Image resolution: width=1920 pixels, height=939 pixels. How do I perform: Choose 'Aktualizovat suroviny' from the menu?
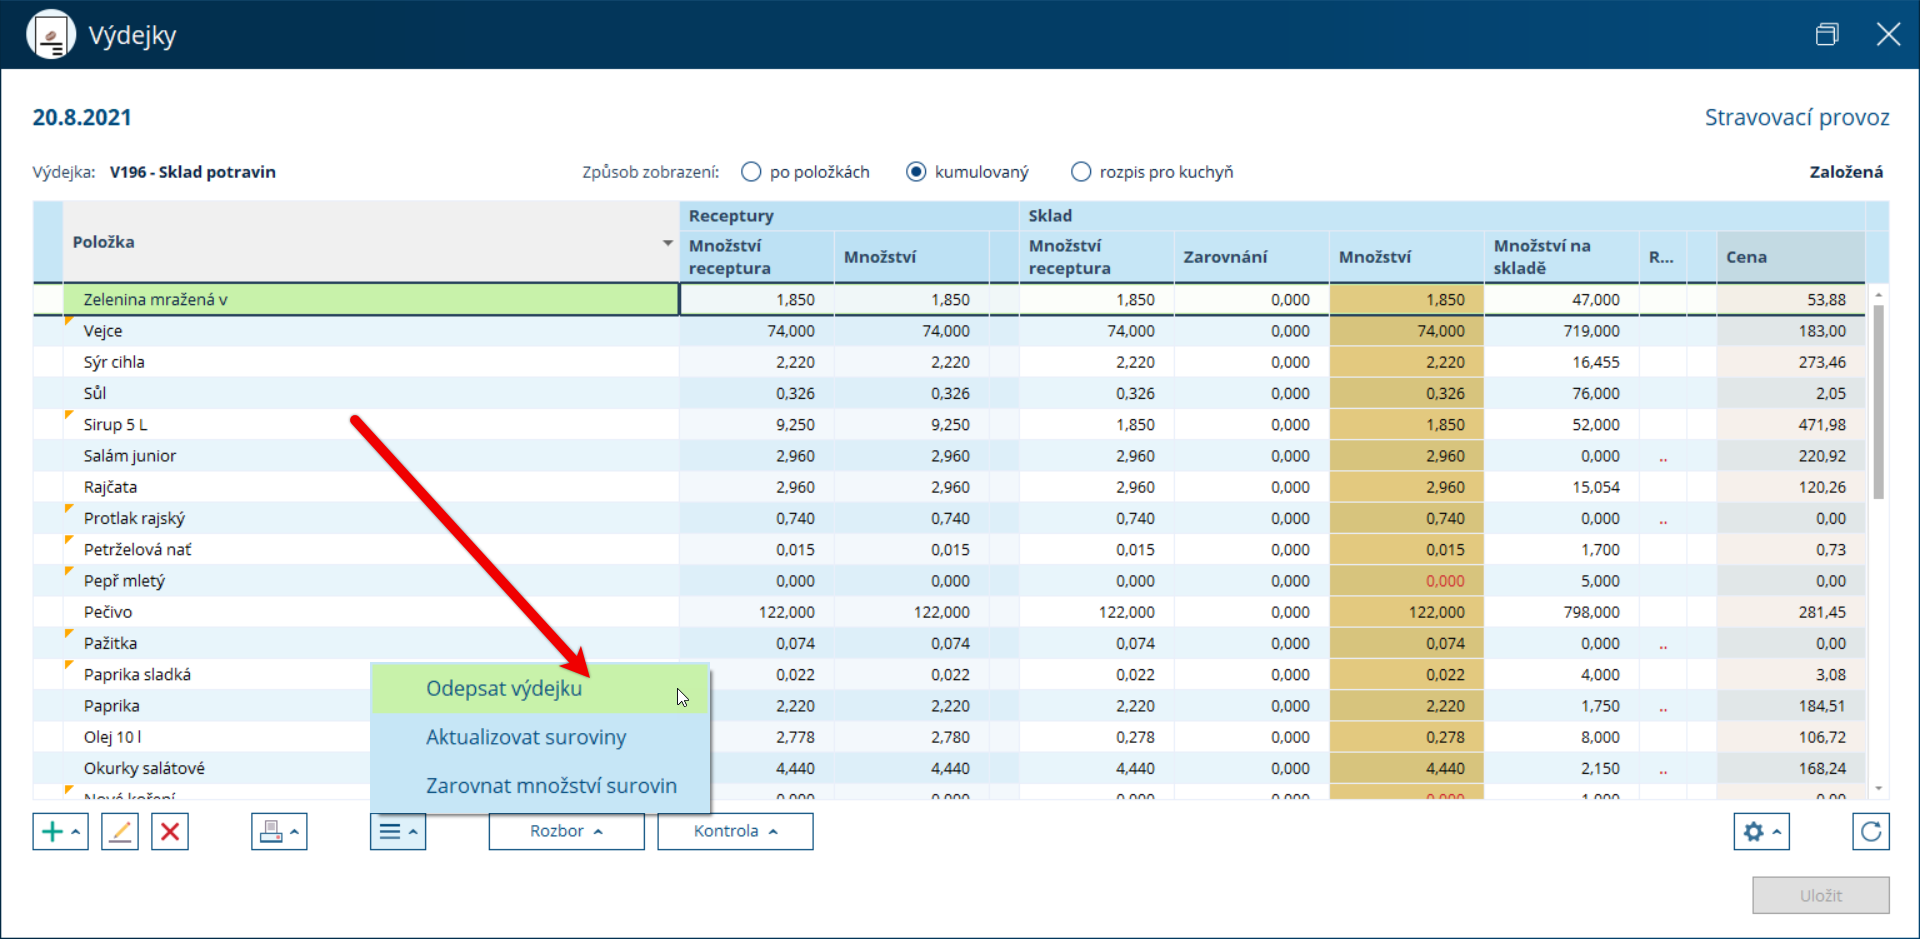540,738
